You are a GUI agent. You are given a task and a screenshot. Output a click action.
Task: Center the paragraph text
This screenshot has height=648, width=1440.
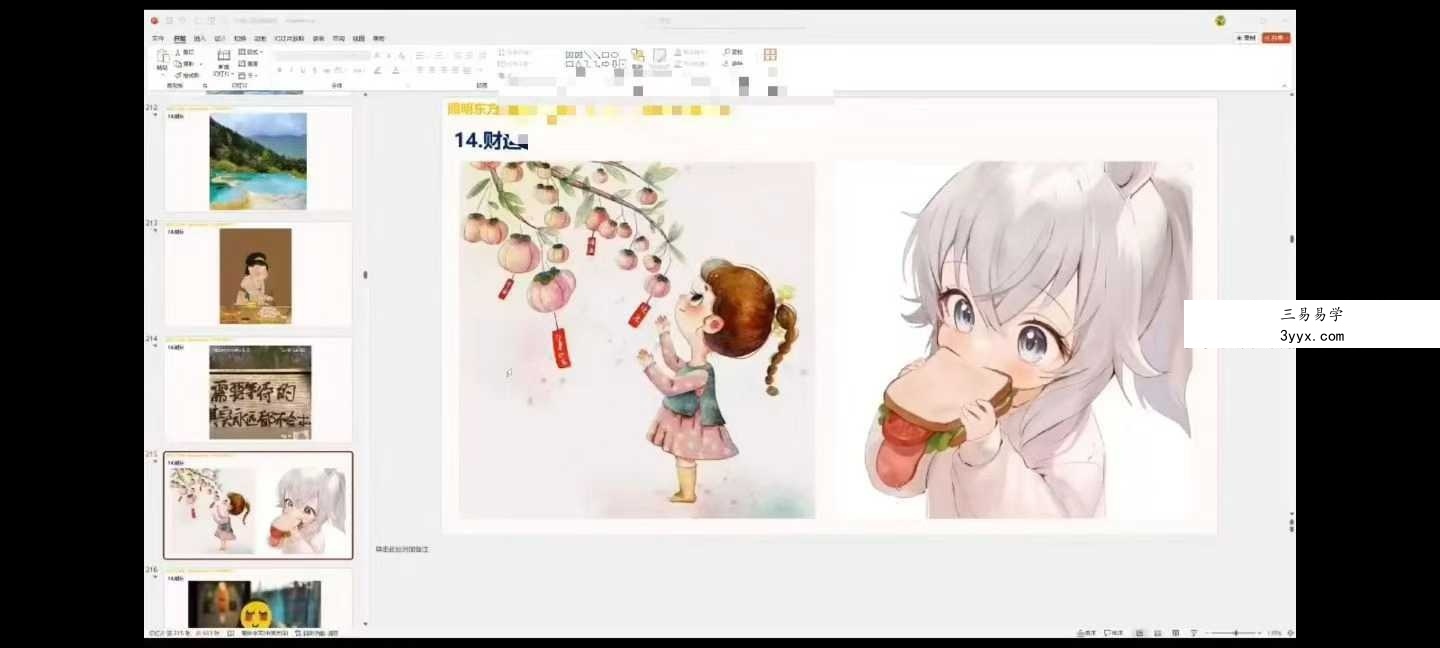tap(432, 70)
